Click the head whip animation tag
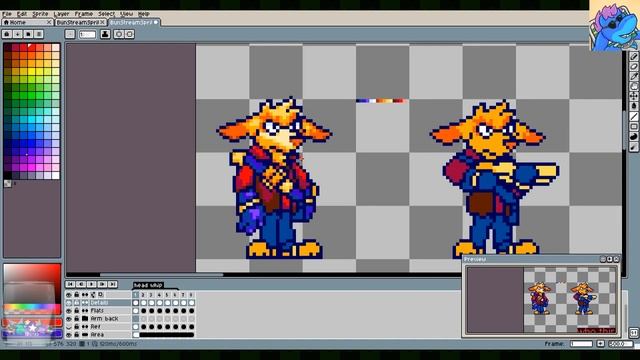The width and height of the screenshot is (640, 360). tap(148, 285)
